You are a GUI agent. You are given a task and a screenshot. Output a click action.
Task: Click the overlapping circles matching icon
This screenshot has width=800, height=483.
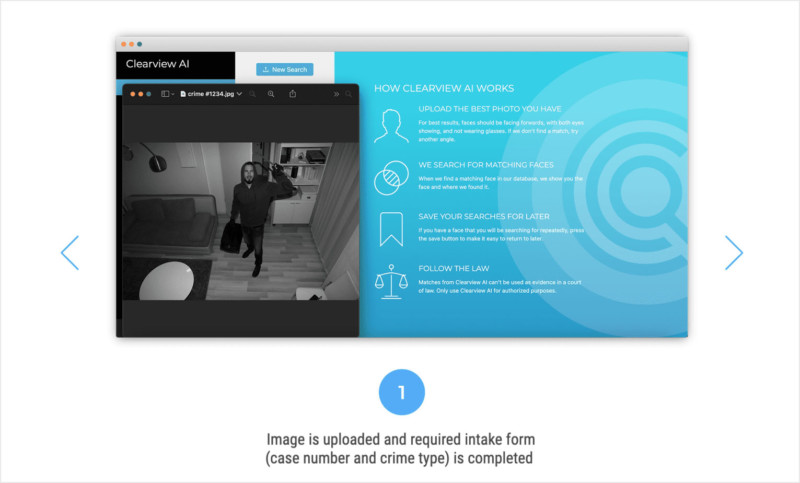pos(391,177)
